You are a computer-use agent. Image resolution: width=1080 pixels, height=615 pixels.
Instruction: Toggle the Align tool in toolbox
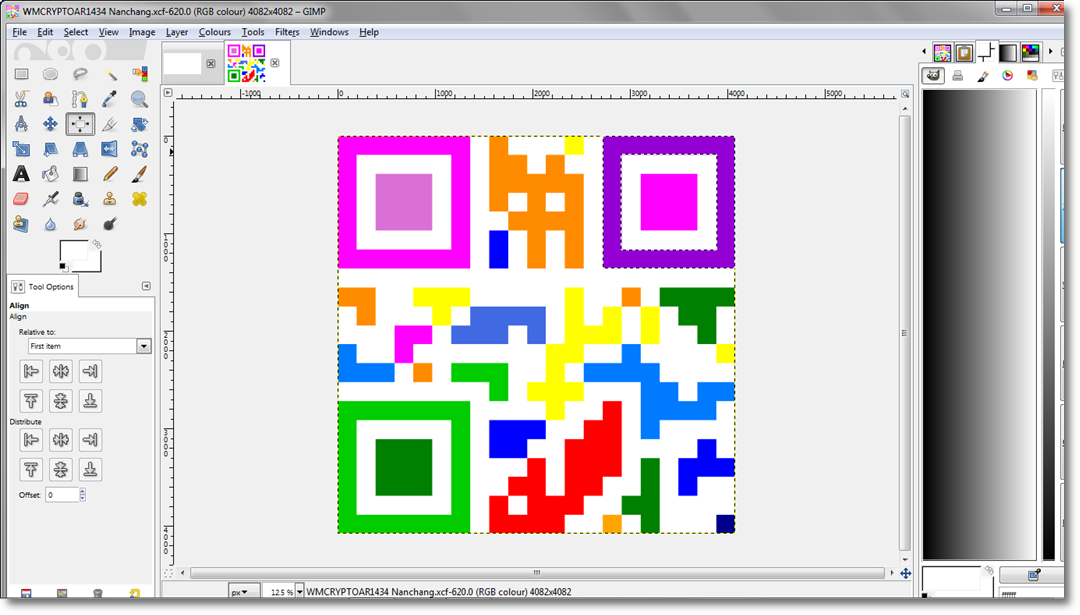coord(80,124)
